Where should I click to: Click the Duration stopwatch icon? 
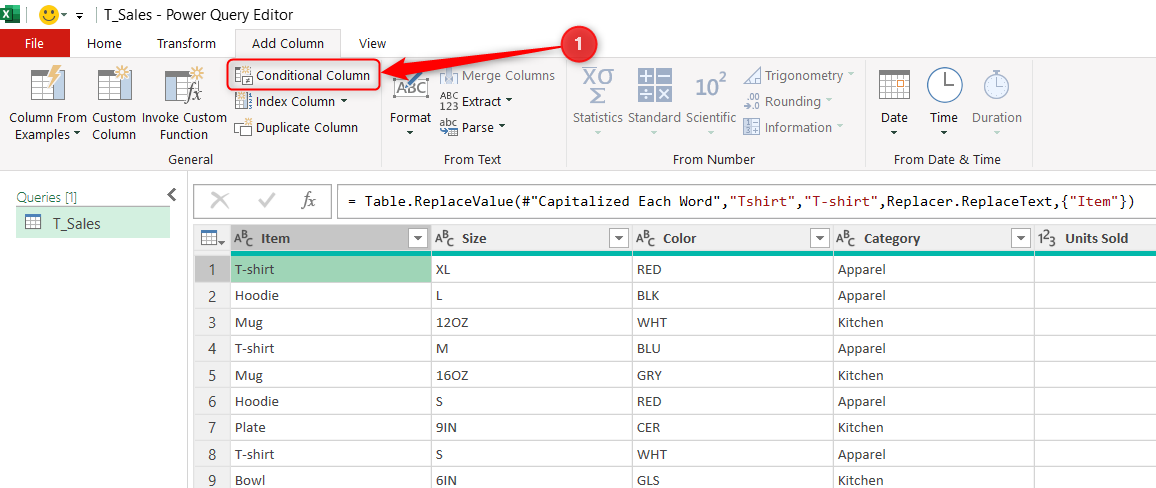996,86
